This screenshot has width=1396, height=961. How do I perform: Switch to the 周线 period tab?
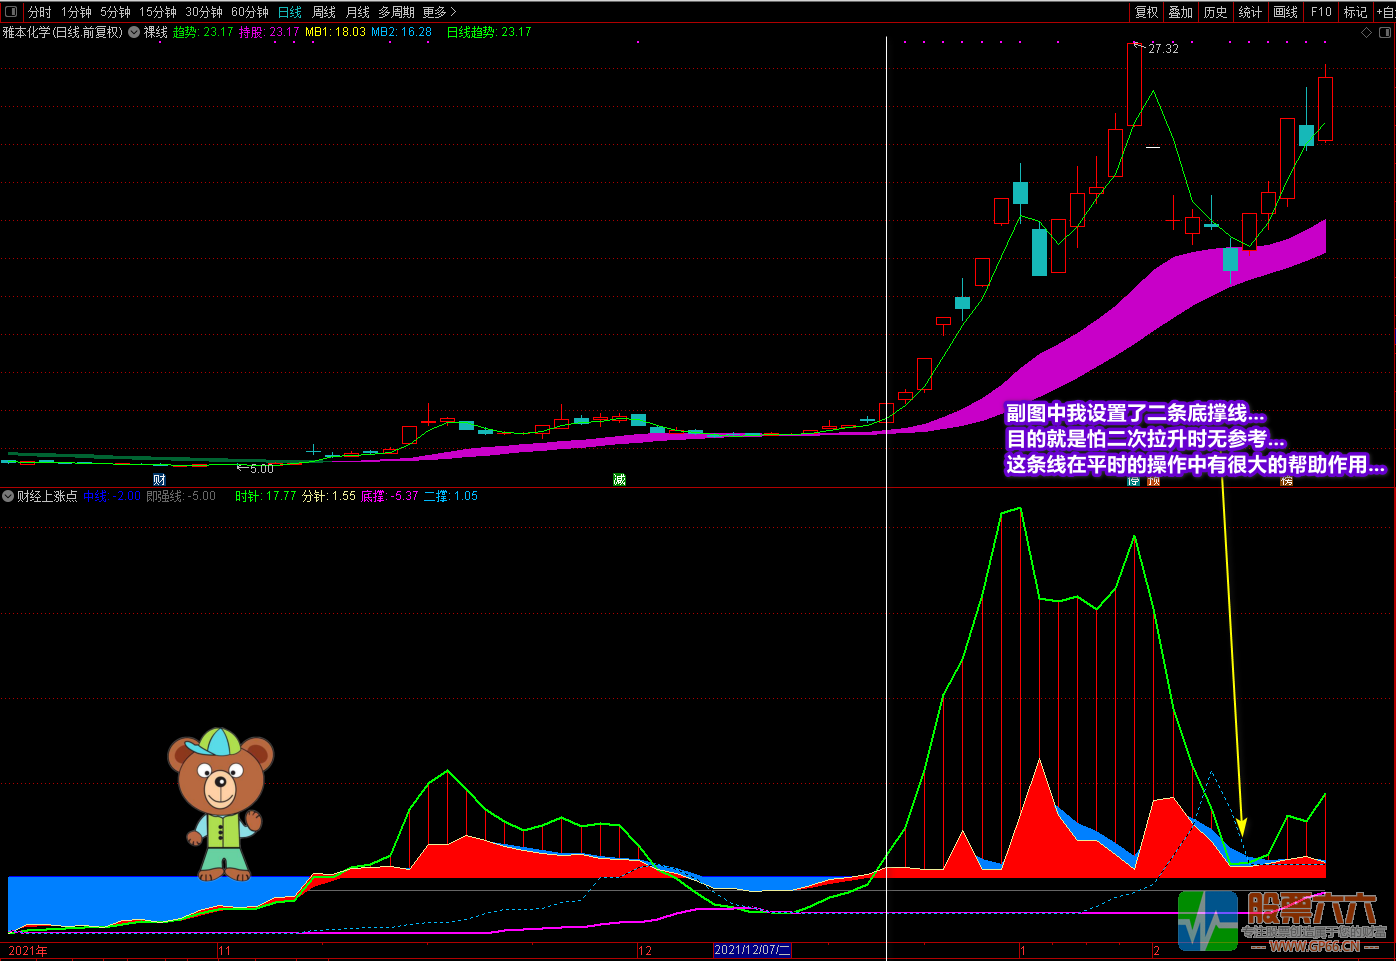tap(324, 12)
